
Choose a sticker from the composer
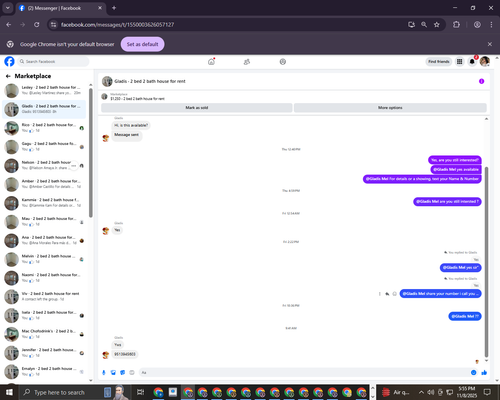[x=122, y=372]
